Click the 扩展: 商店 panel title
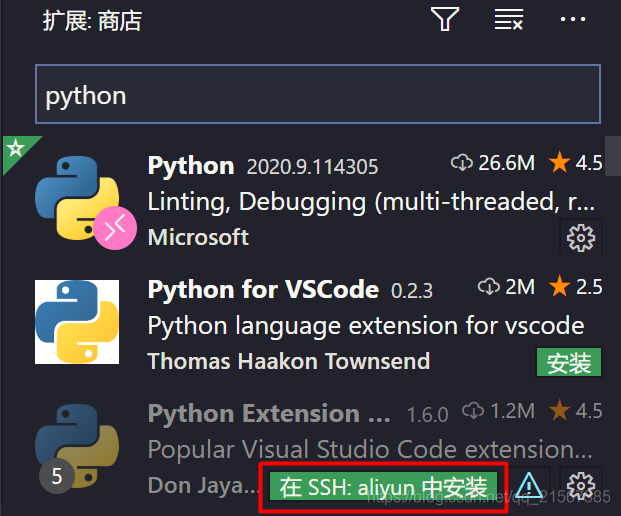The width and height of the screenshot is (621, 516). pos(92,21)
